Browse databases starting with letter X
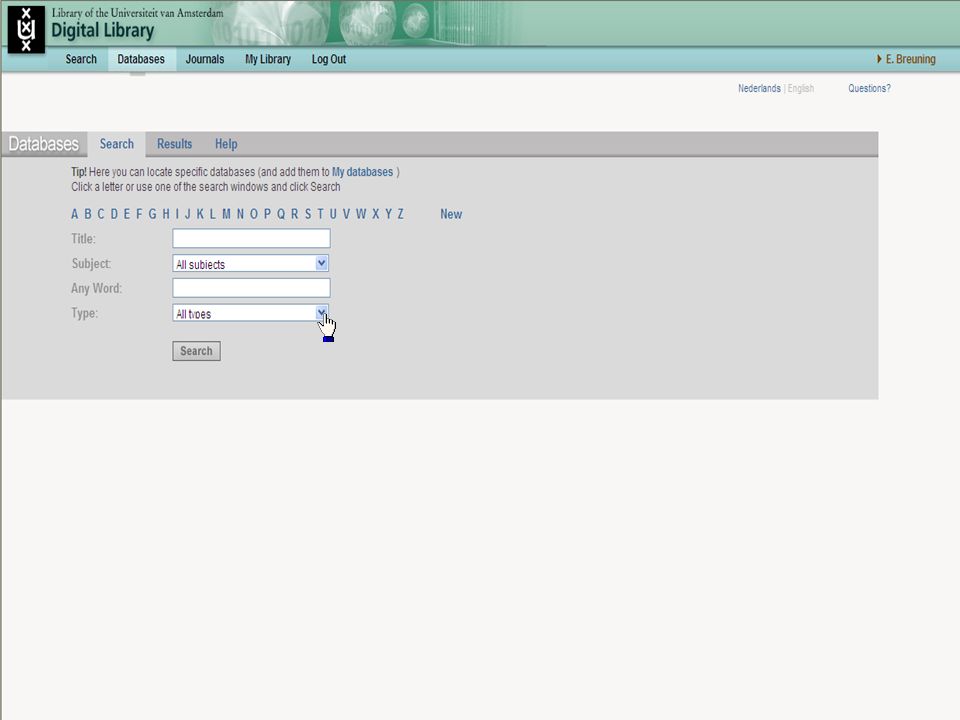Screen dimensions: 960x720 pos(376,214)
